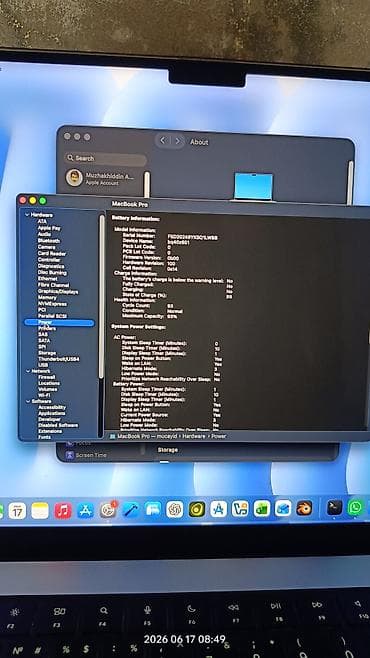Open the ChatGPT app in the Dock
370x658 pixels.
pyautogui.click(x=175, y=509)
